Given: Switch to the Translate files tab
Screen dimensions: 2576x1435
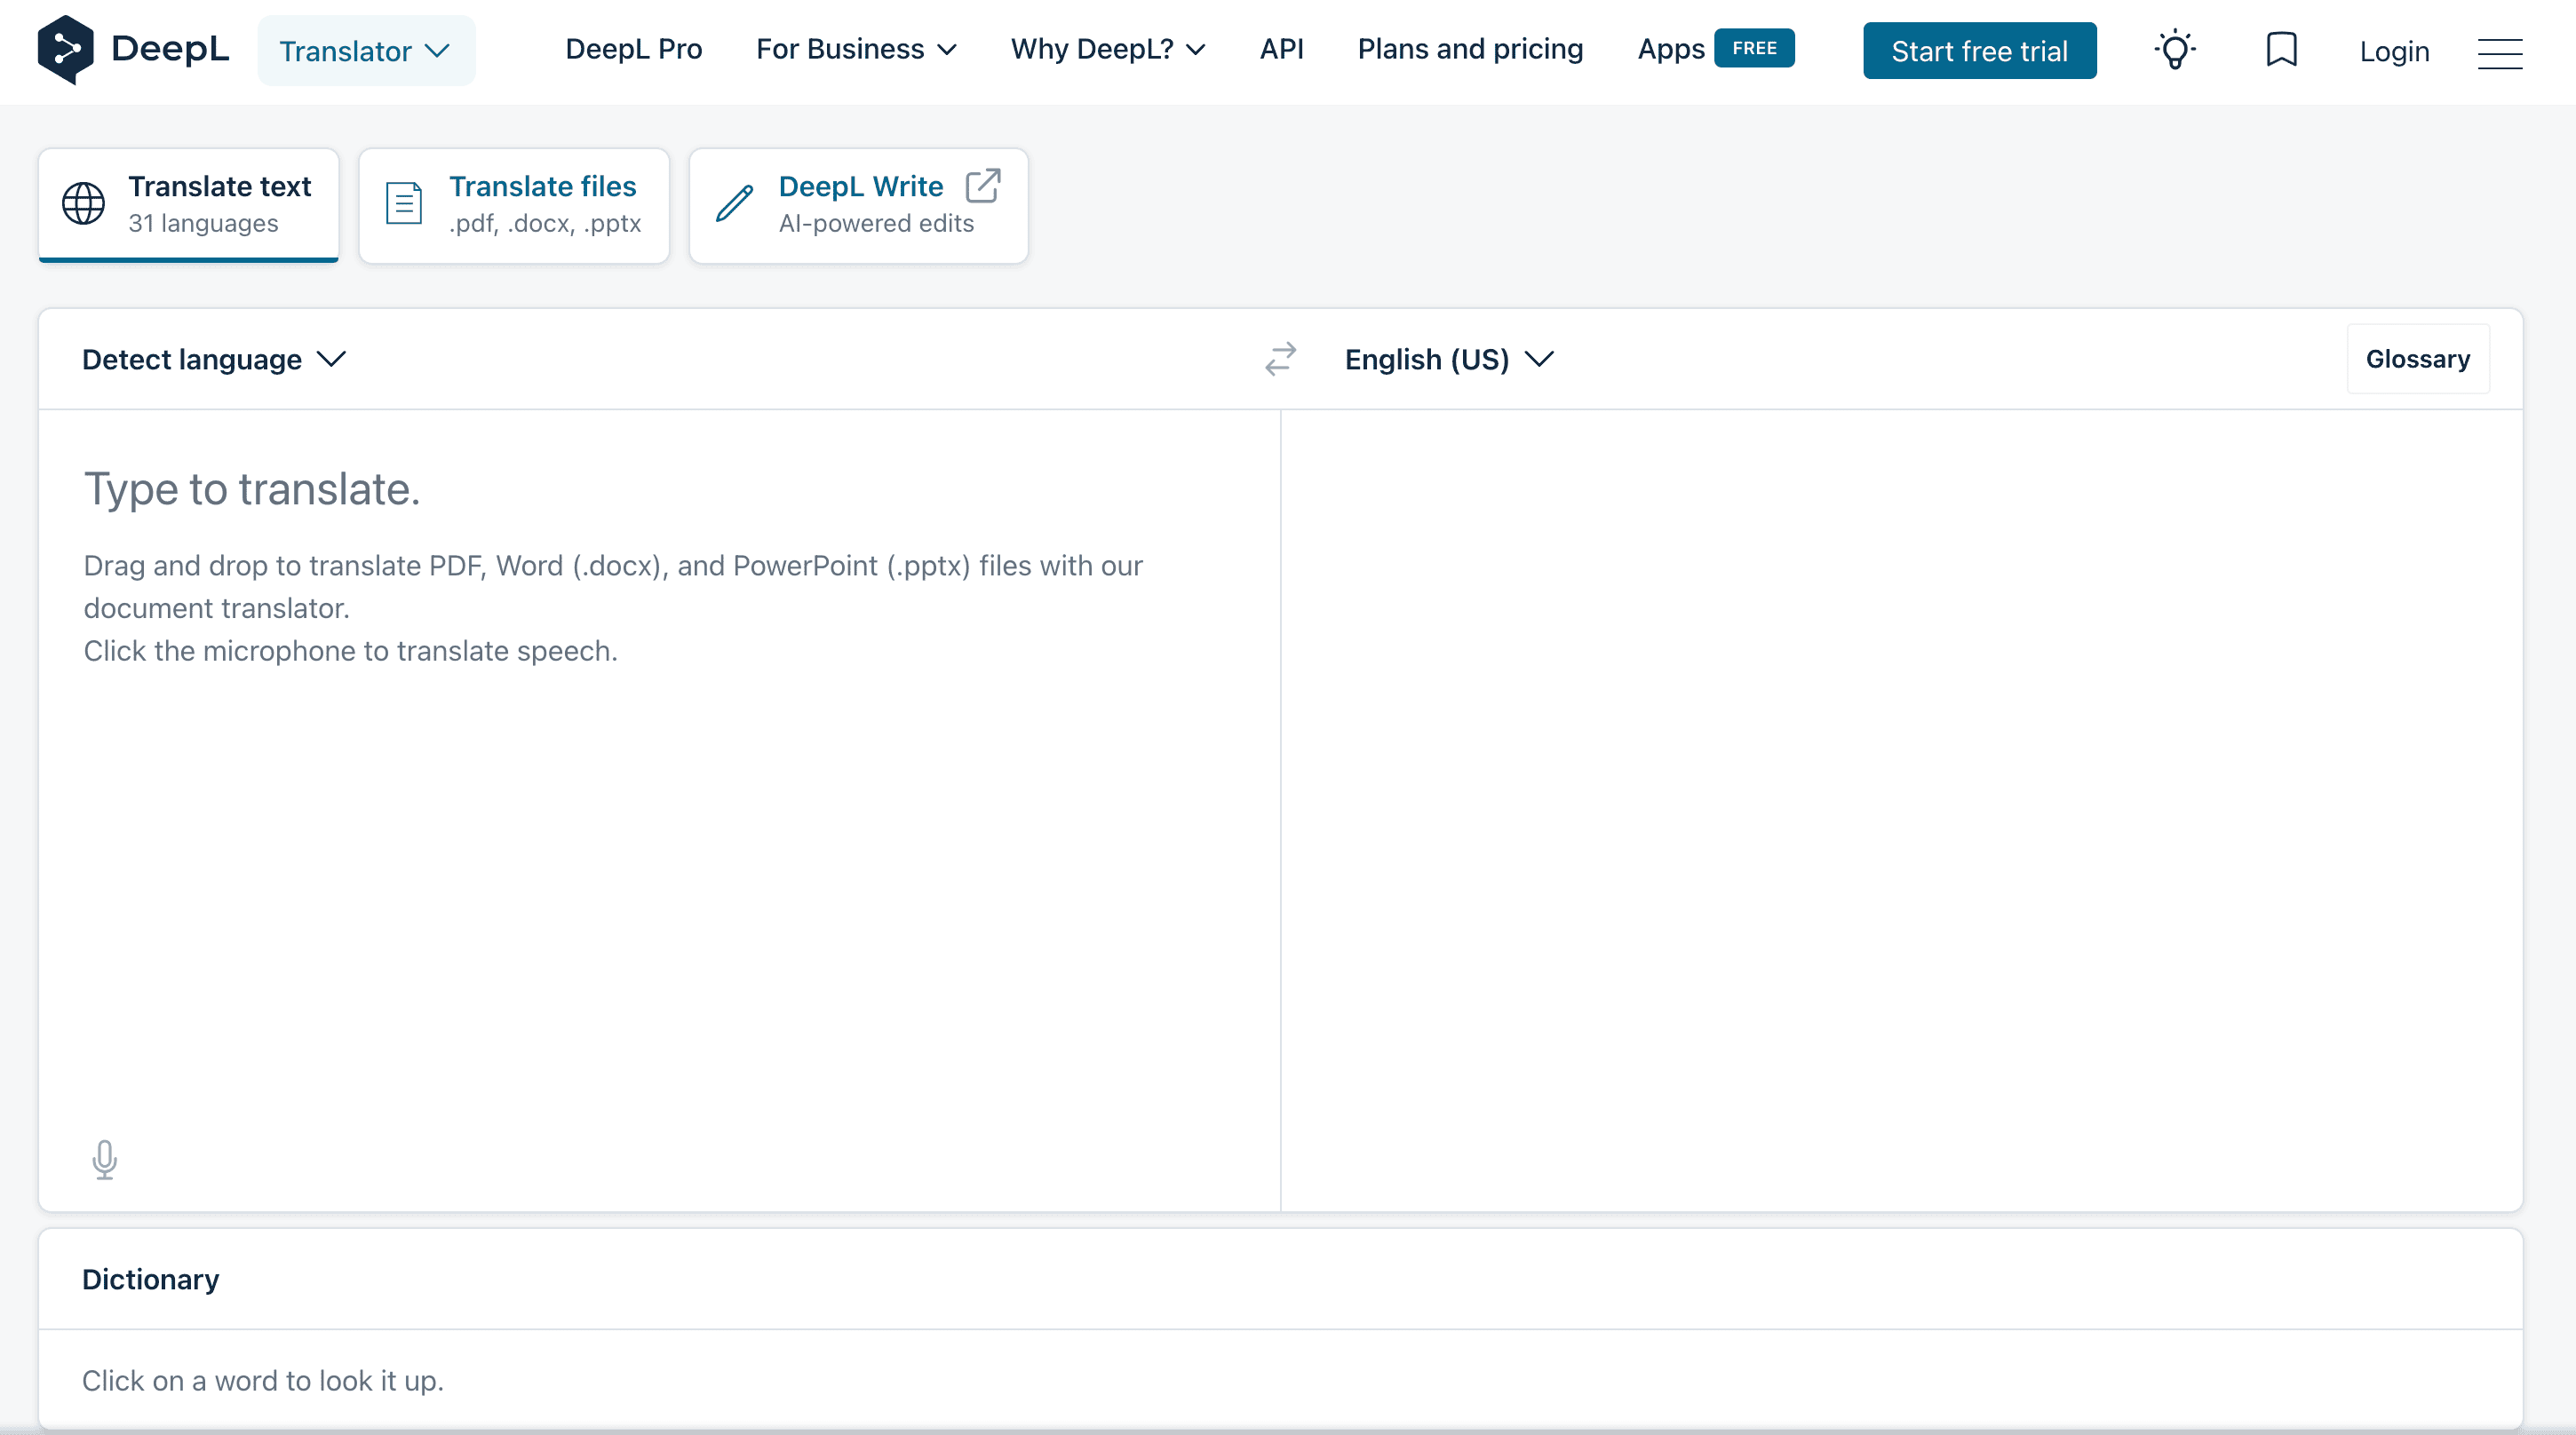Looking at the screenshot, I should click(x=514, y=205).
